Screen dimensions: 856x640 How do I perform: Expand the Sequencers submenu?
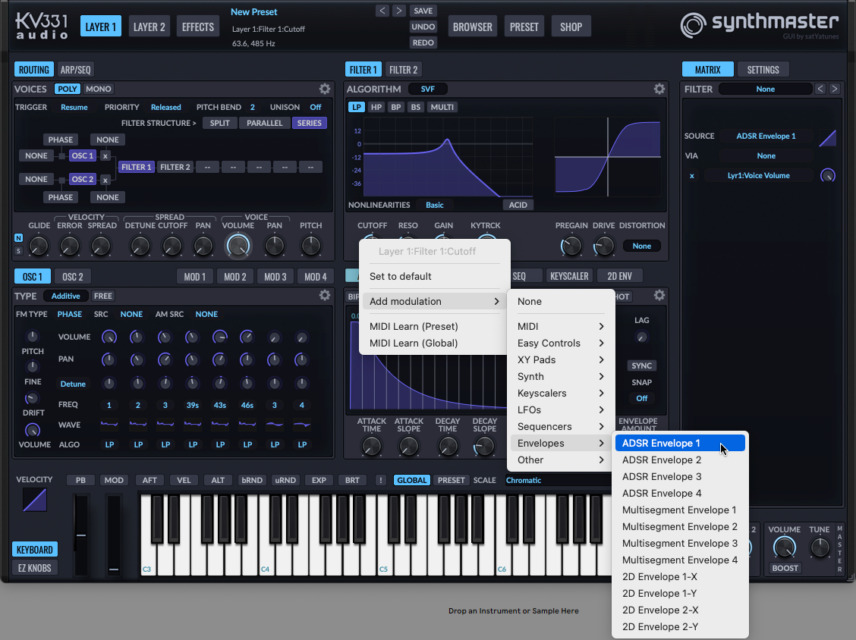[x=561, y=426]
